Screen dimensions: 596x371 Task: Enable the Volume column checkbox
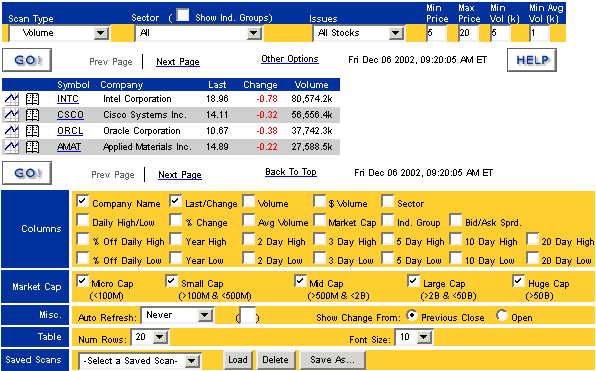coord(248,201)
